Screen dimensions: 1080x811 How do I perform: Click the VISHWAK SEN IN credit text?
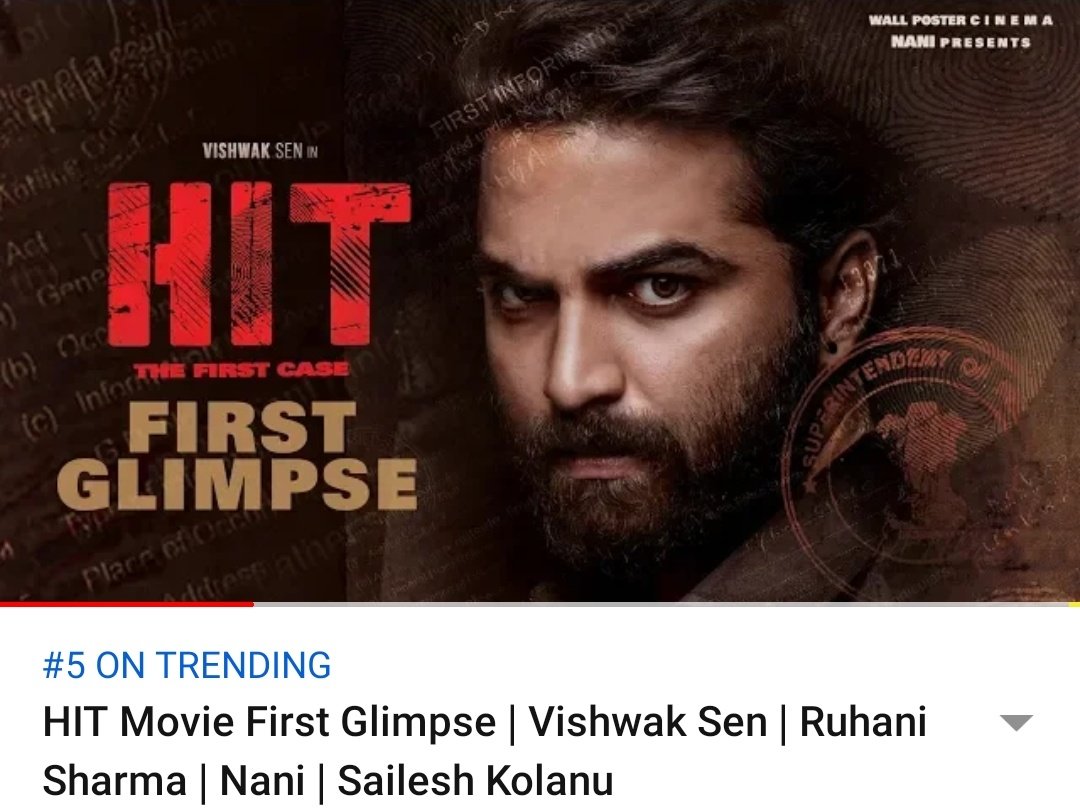pos(260,151)
